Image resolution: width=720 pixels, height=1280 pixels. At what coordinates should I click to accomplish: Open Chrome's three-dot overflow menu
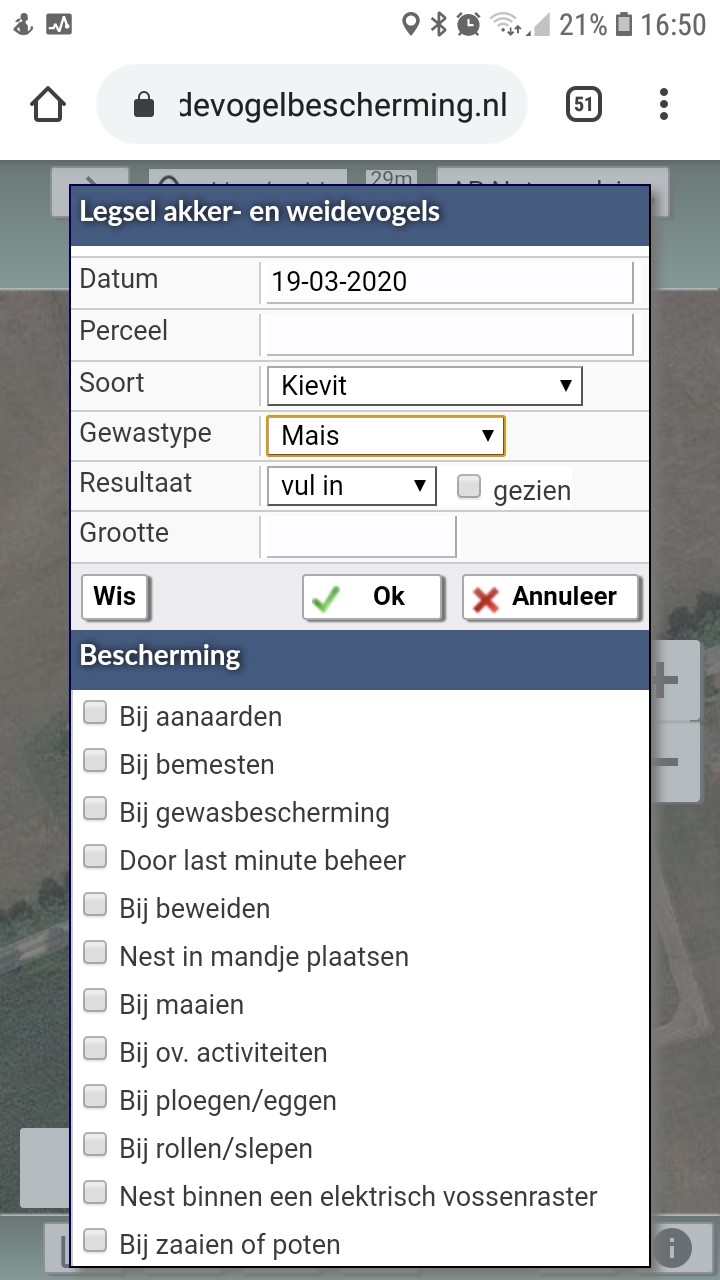664,104
